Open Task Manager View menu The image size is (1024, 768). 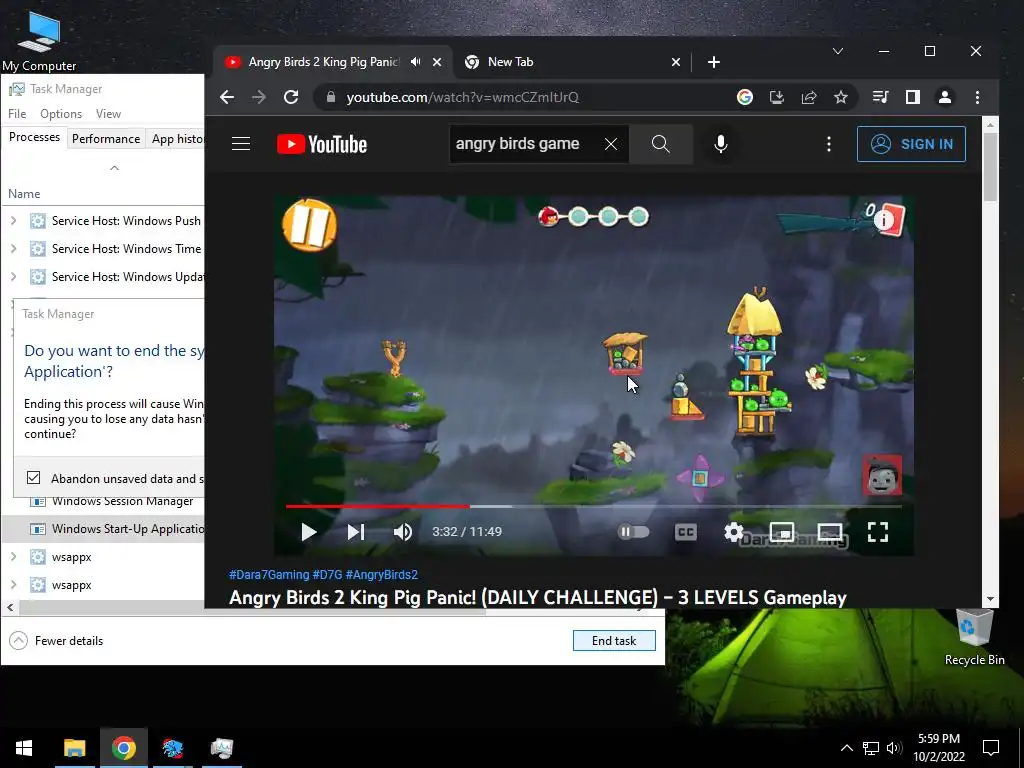point(108,114)
